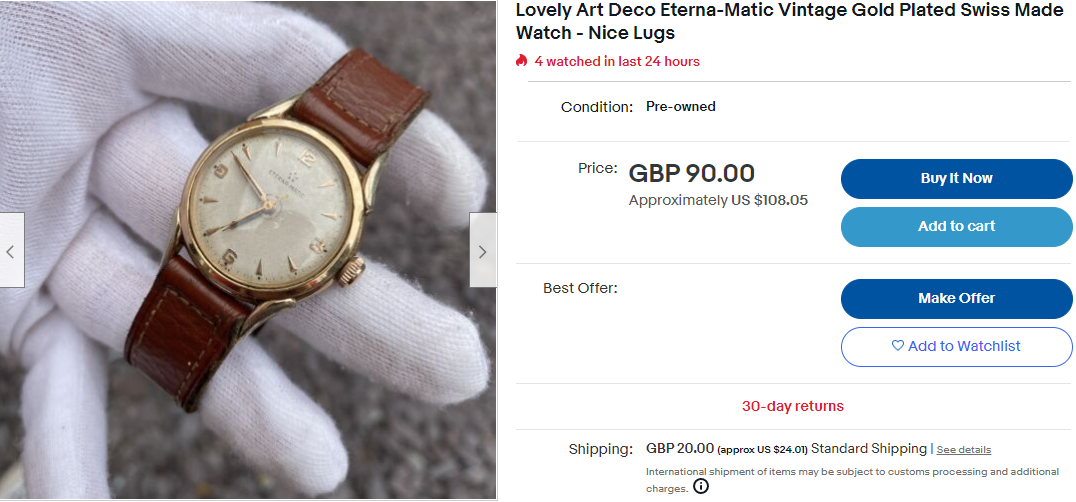Click the Make Offer button
1076x502 pixels.
click(956, 298)
